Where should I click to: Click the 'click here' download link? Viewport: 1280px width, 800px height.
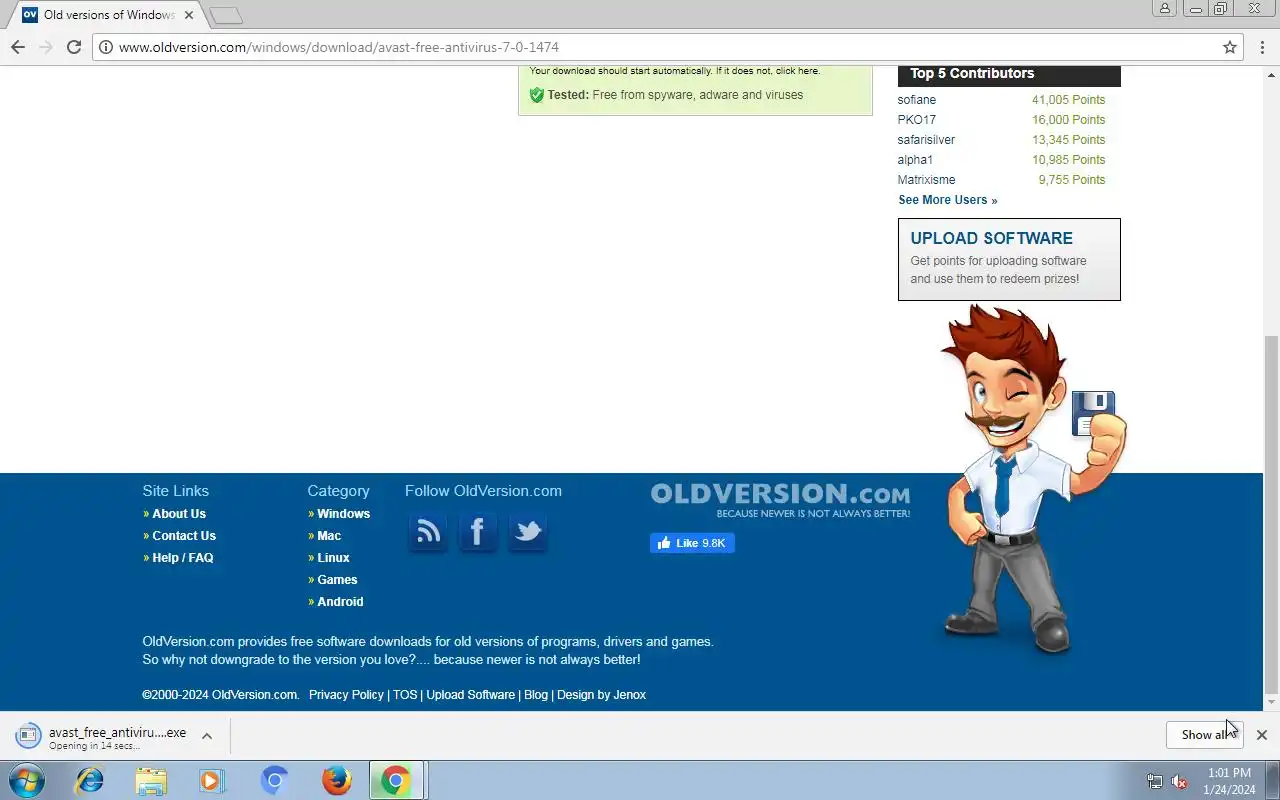797,71
